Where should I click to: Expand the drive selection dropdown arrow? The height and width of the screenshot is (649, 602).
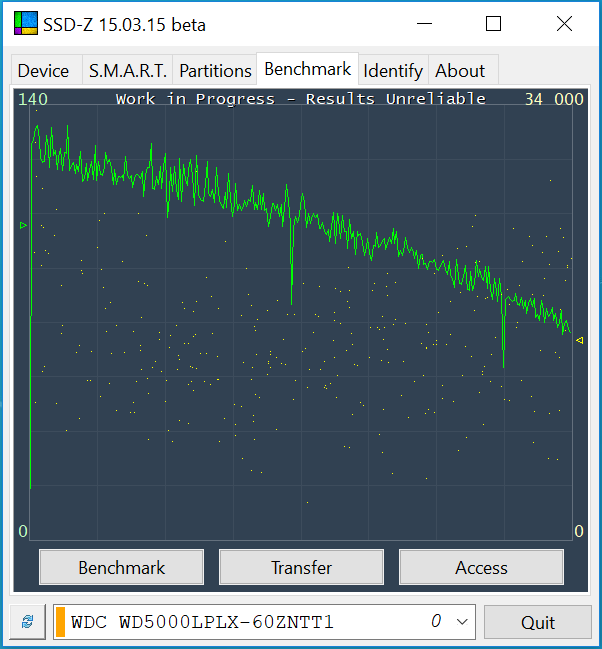[x=462, y=622]
